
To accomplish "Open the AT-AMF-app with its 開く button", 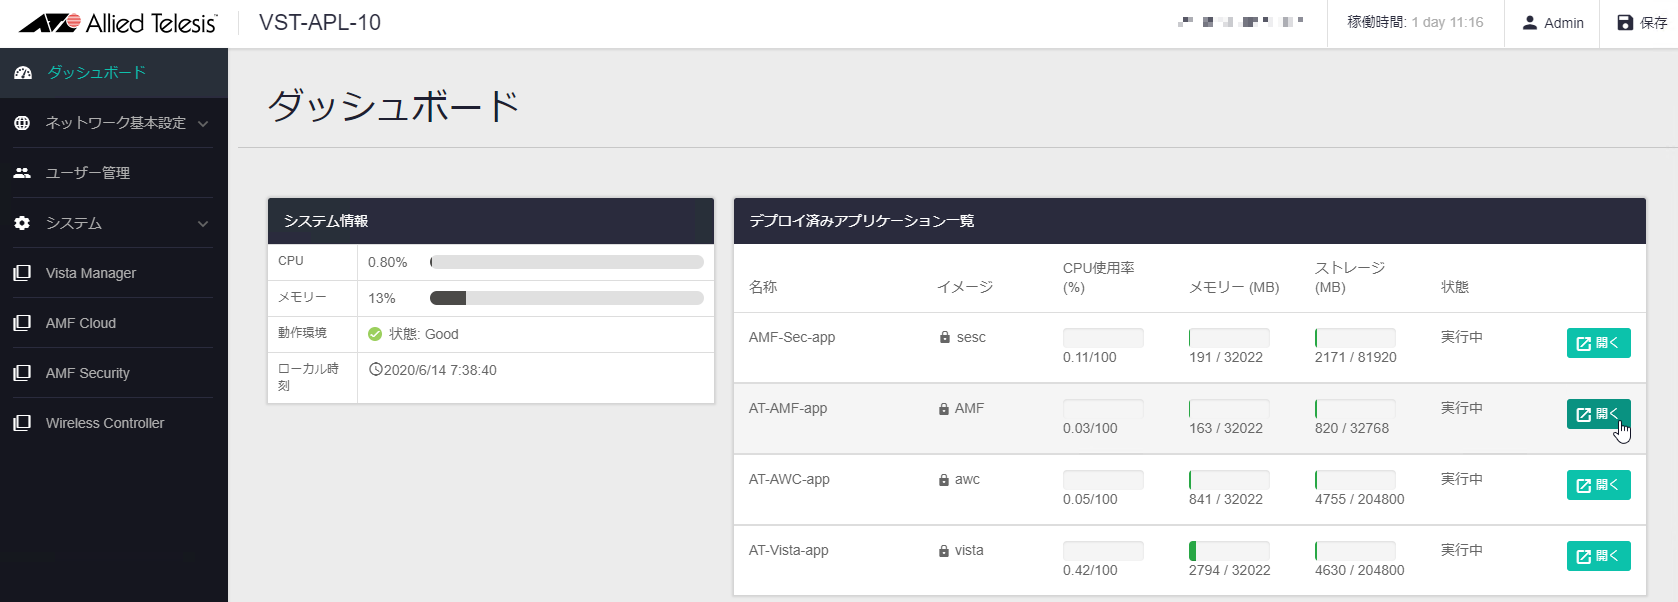I will pyautogui.click(x=1598, y=414).
